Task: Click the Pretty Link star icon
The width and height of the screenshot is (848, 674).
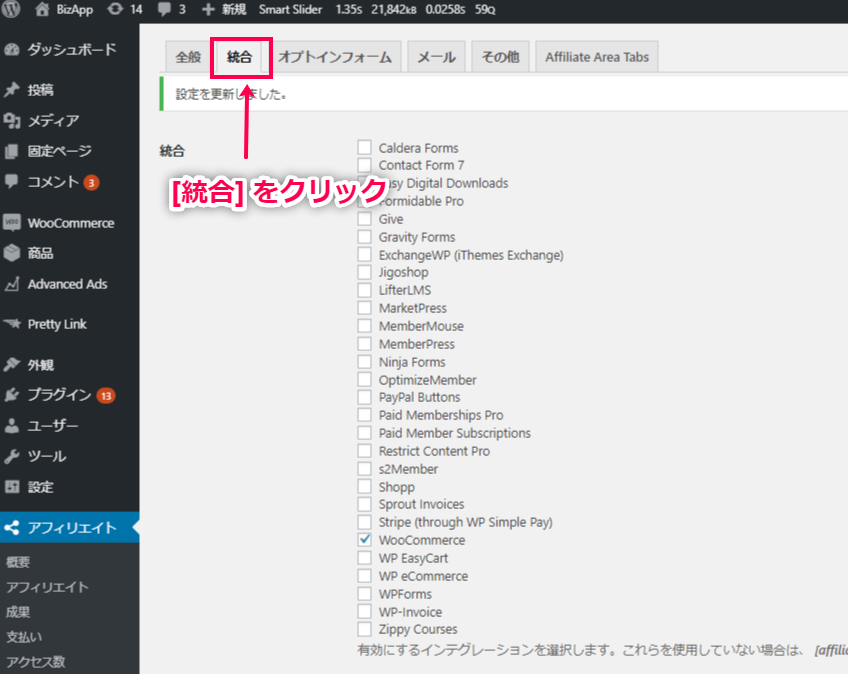Action: pos(12,324)
